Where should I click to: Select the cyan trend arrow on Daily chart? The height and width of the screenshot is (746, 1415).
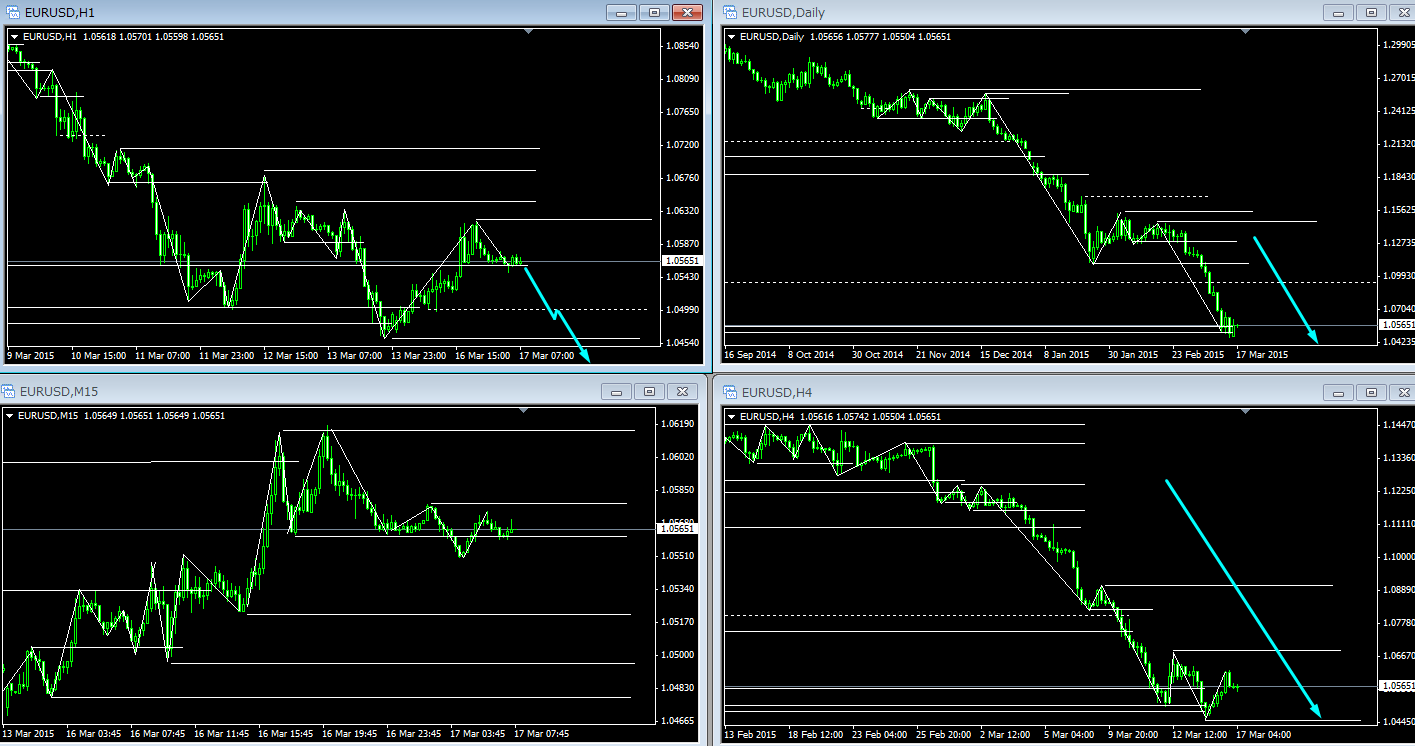[1287, 291]
